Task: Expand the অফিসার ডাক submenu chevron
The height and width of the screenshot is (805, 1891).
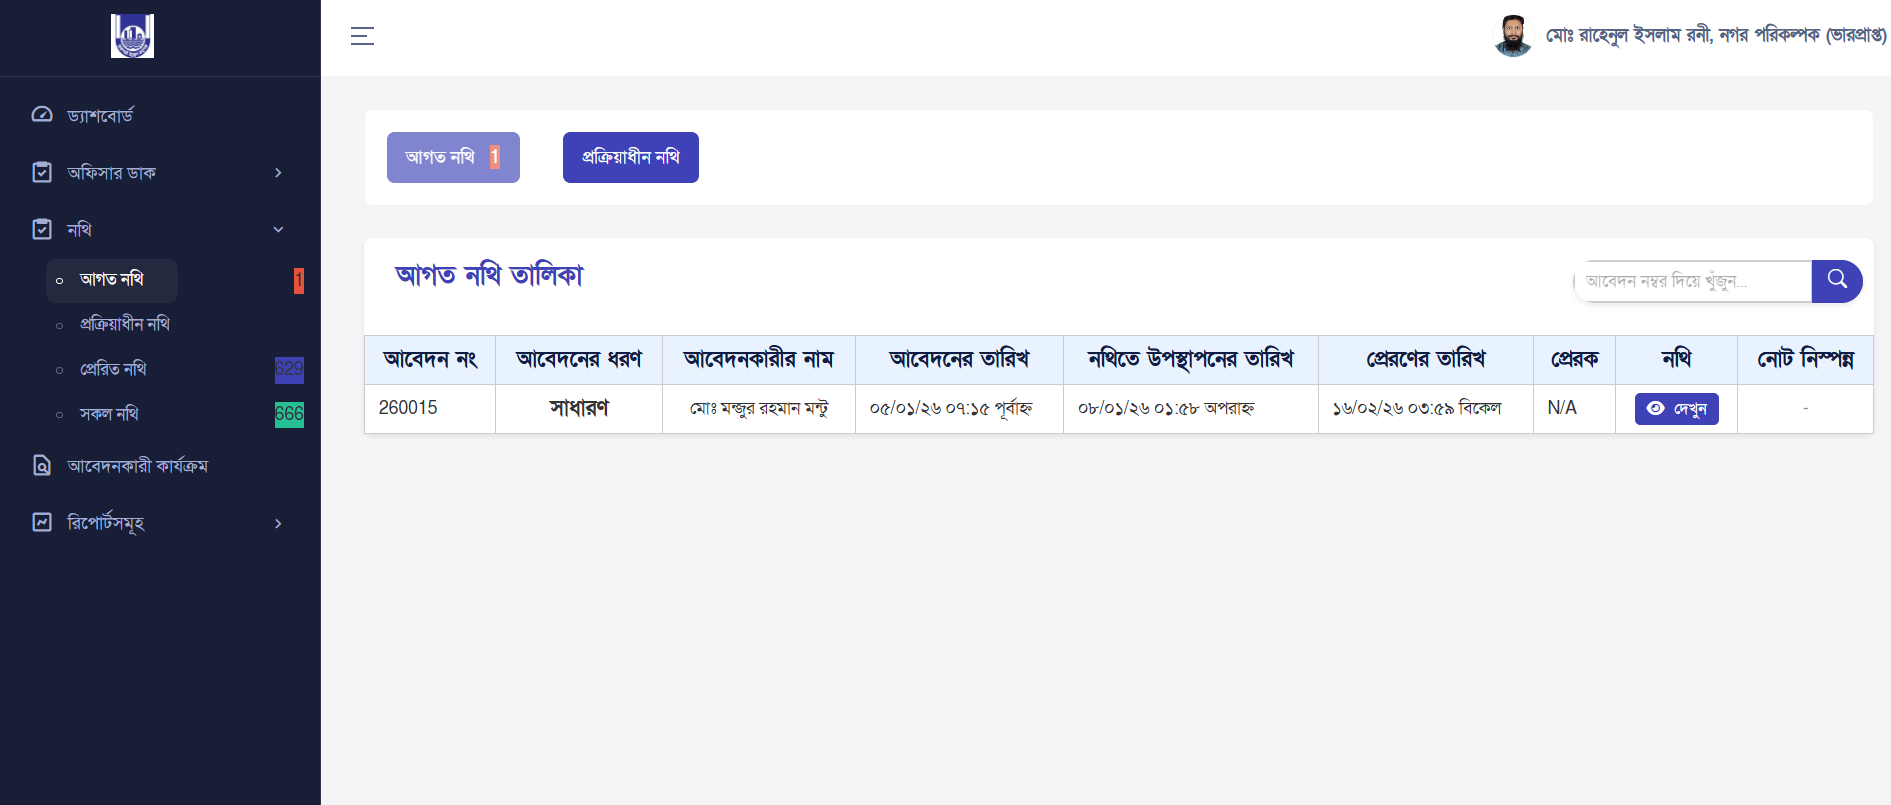Action: click(278, 173)
